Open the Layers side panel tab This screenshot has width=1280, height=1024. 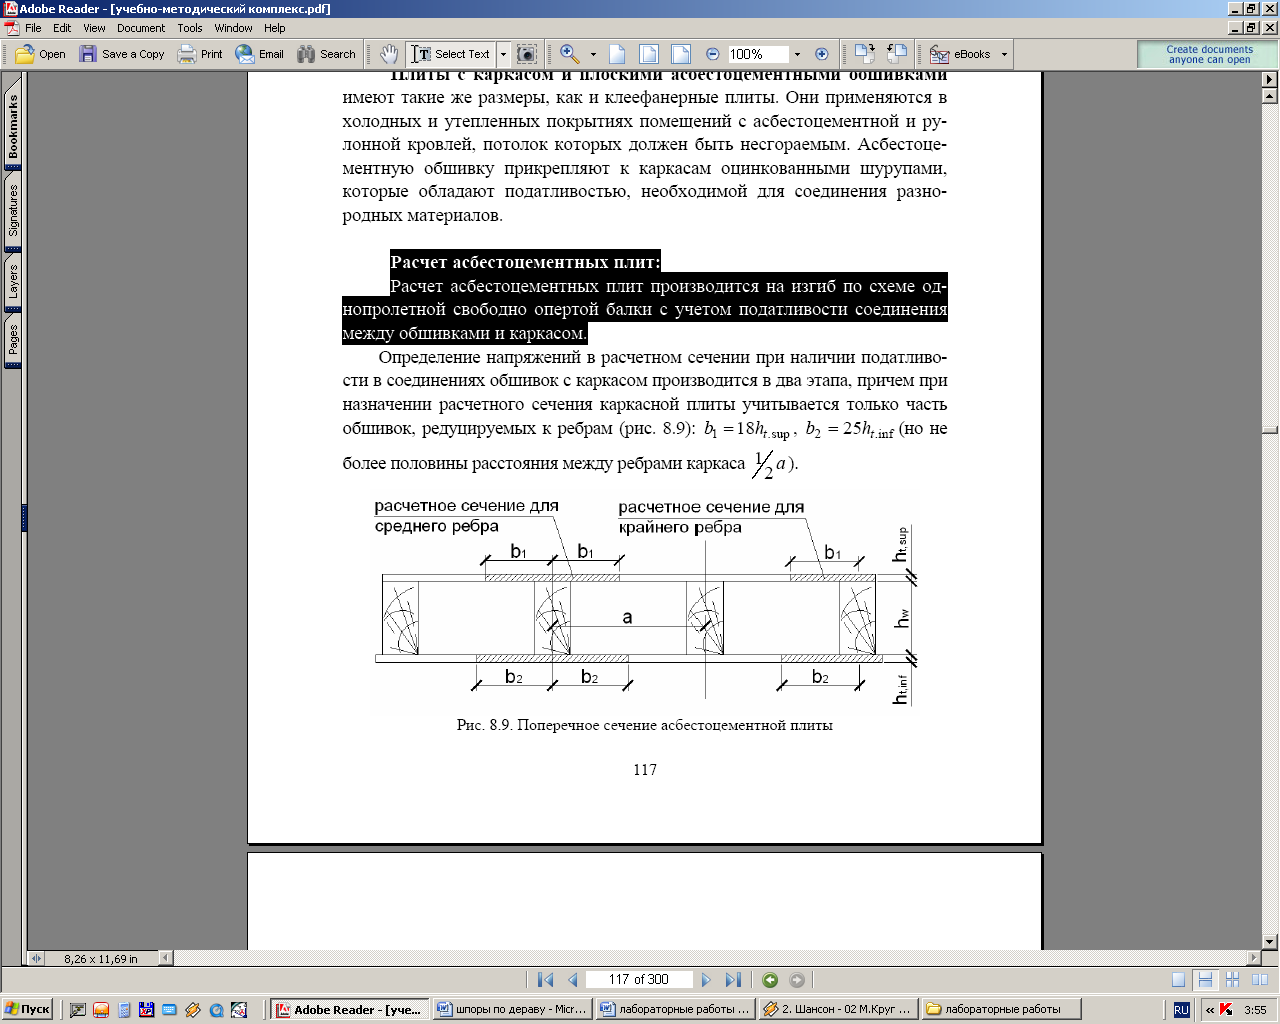tap(13, 283)
